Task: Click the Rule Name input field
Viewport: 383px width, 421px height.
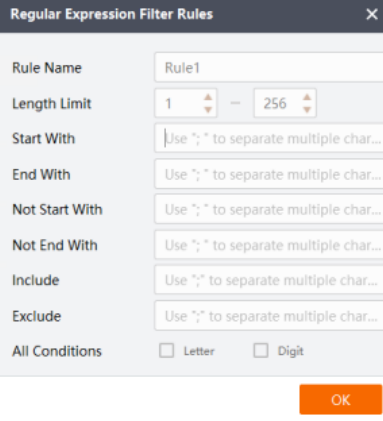Action: [269, 68]
